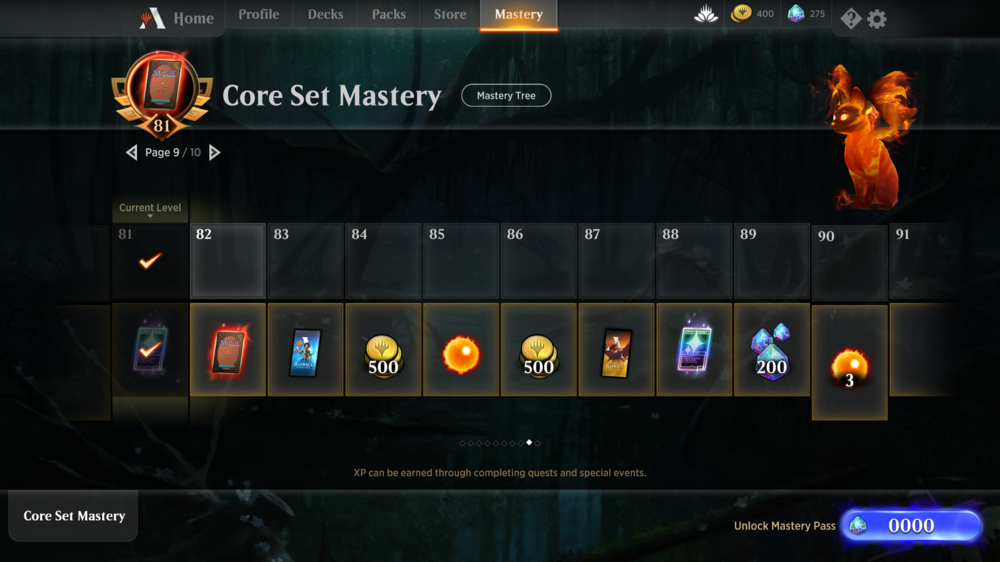
Task: Click the Core Set Mastery bottom label
Action: (74, 515)
